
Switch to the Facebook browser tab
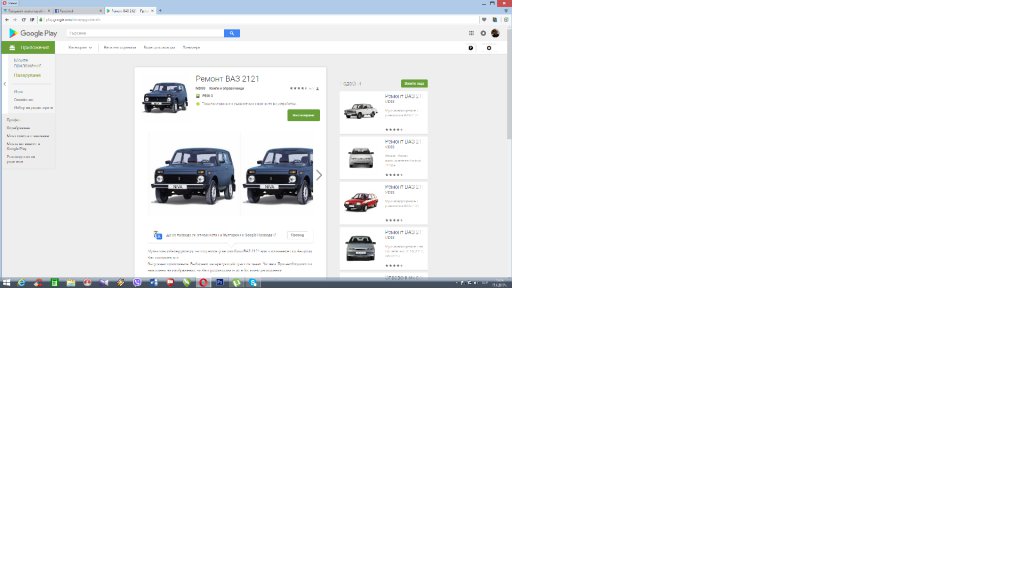(78, 10)
